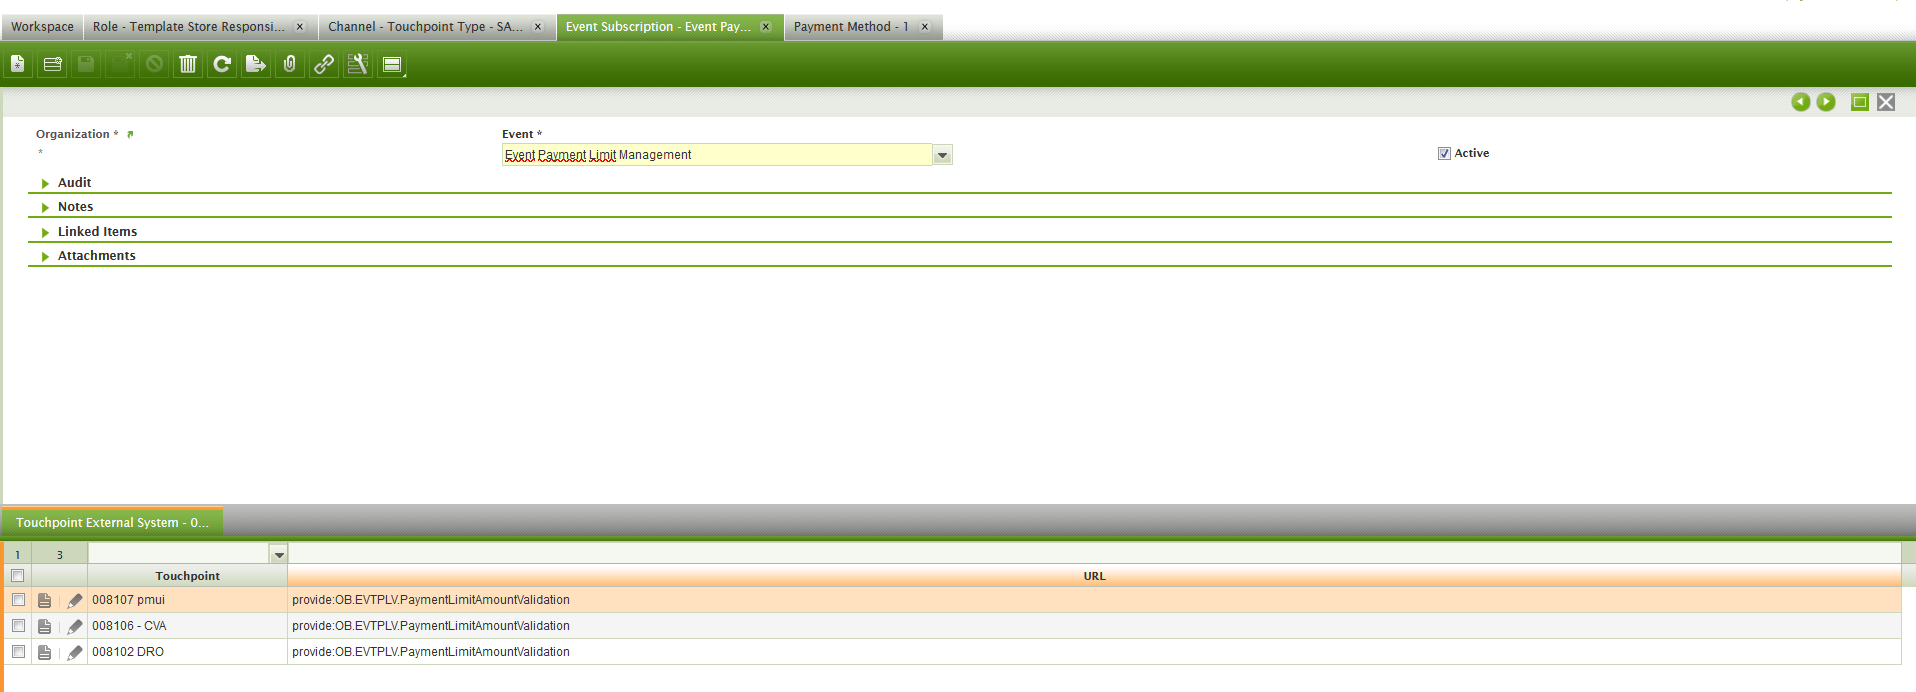Viewport: 1916px width, 692px height.
Task: Close the form view with X icon
Action: tap(1886, 102)
